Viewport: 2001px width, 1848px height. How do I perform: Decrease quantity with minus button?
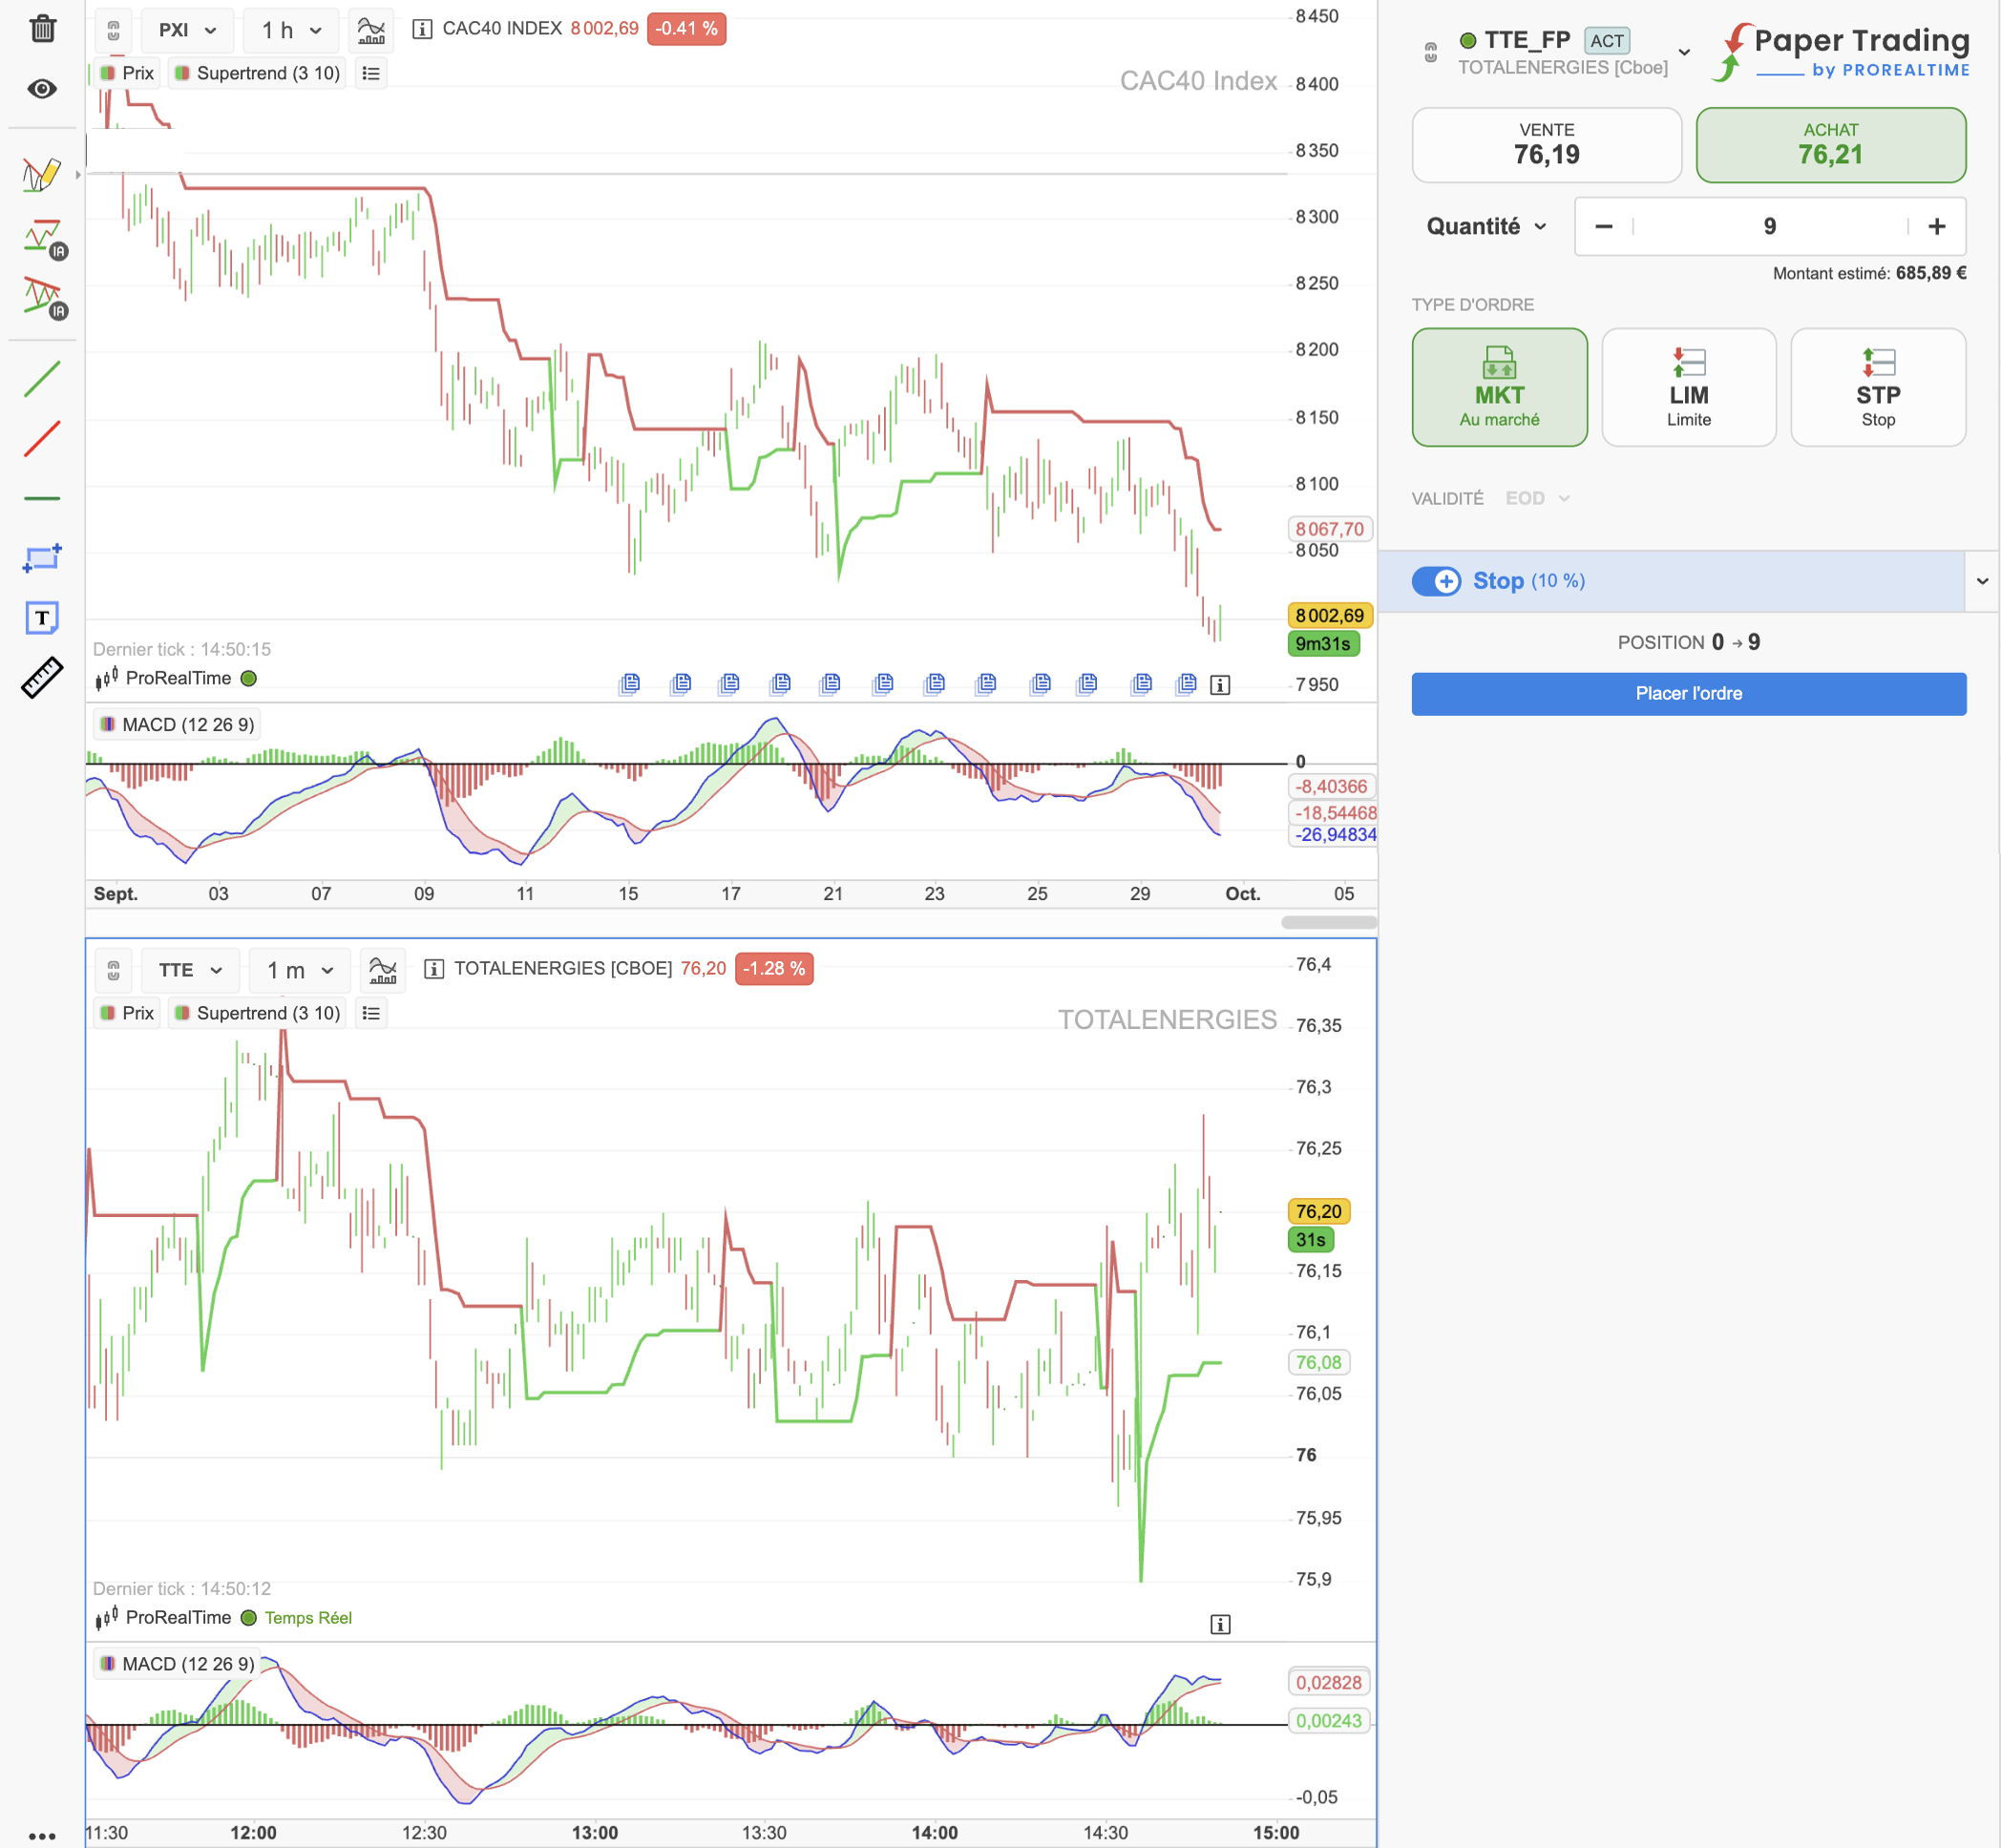coord(1604,226)
